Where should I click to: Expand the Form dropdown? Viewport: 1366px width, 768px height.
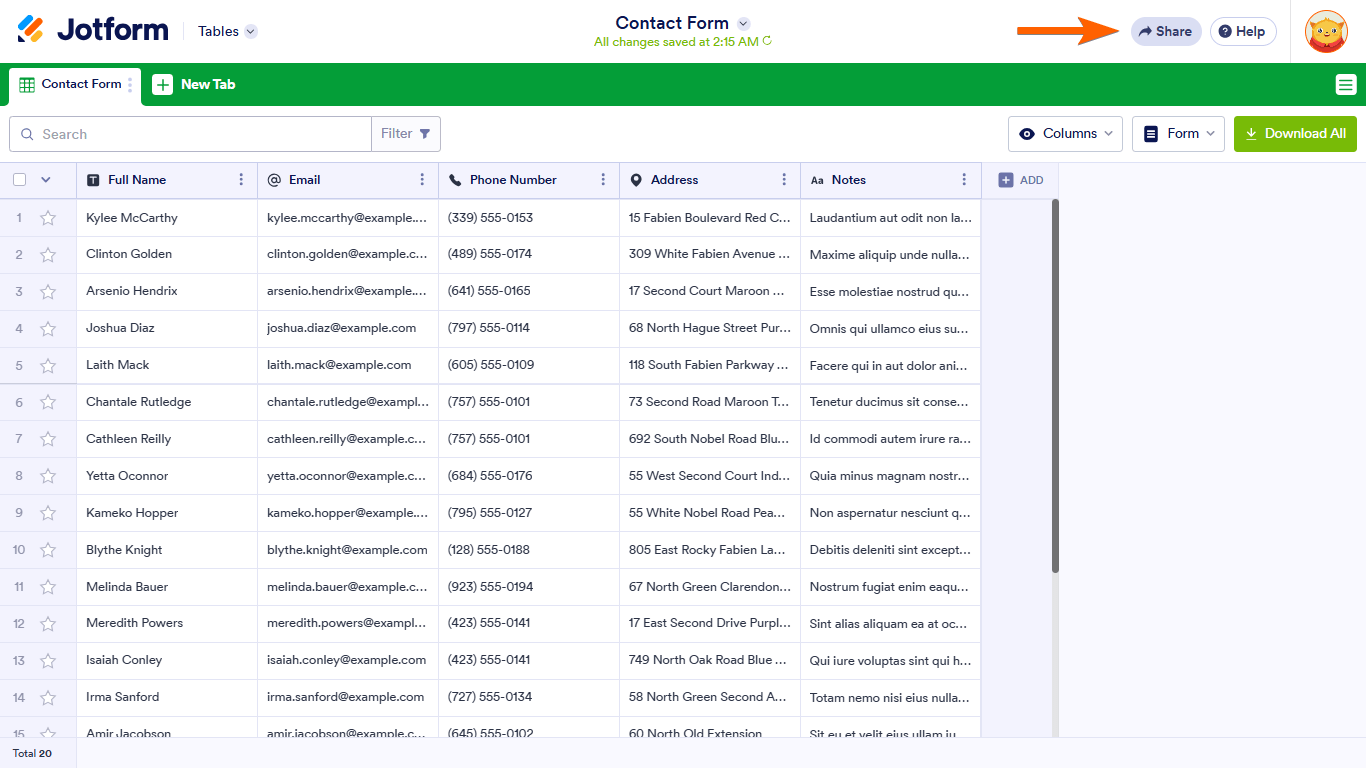point(1178,134)
